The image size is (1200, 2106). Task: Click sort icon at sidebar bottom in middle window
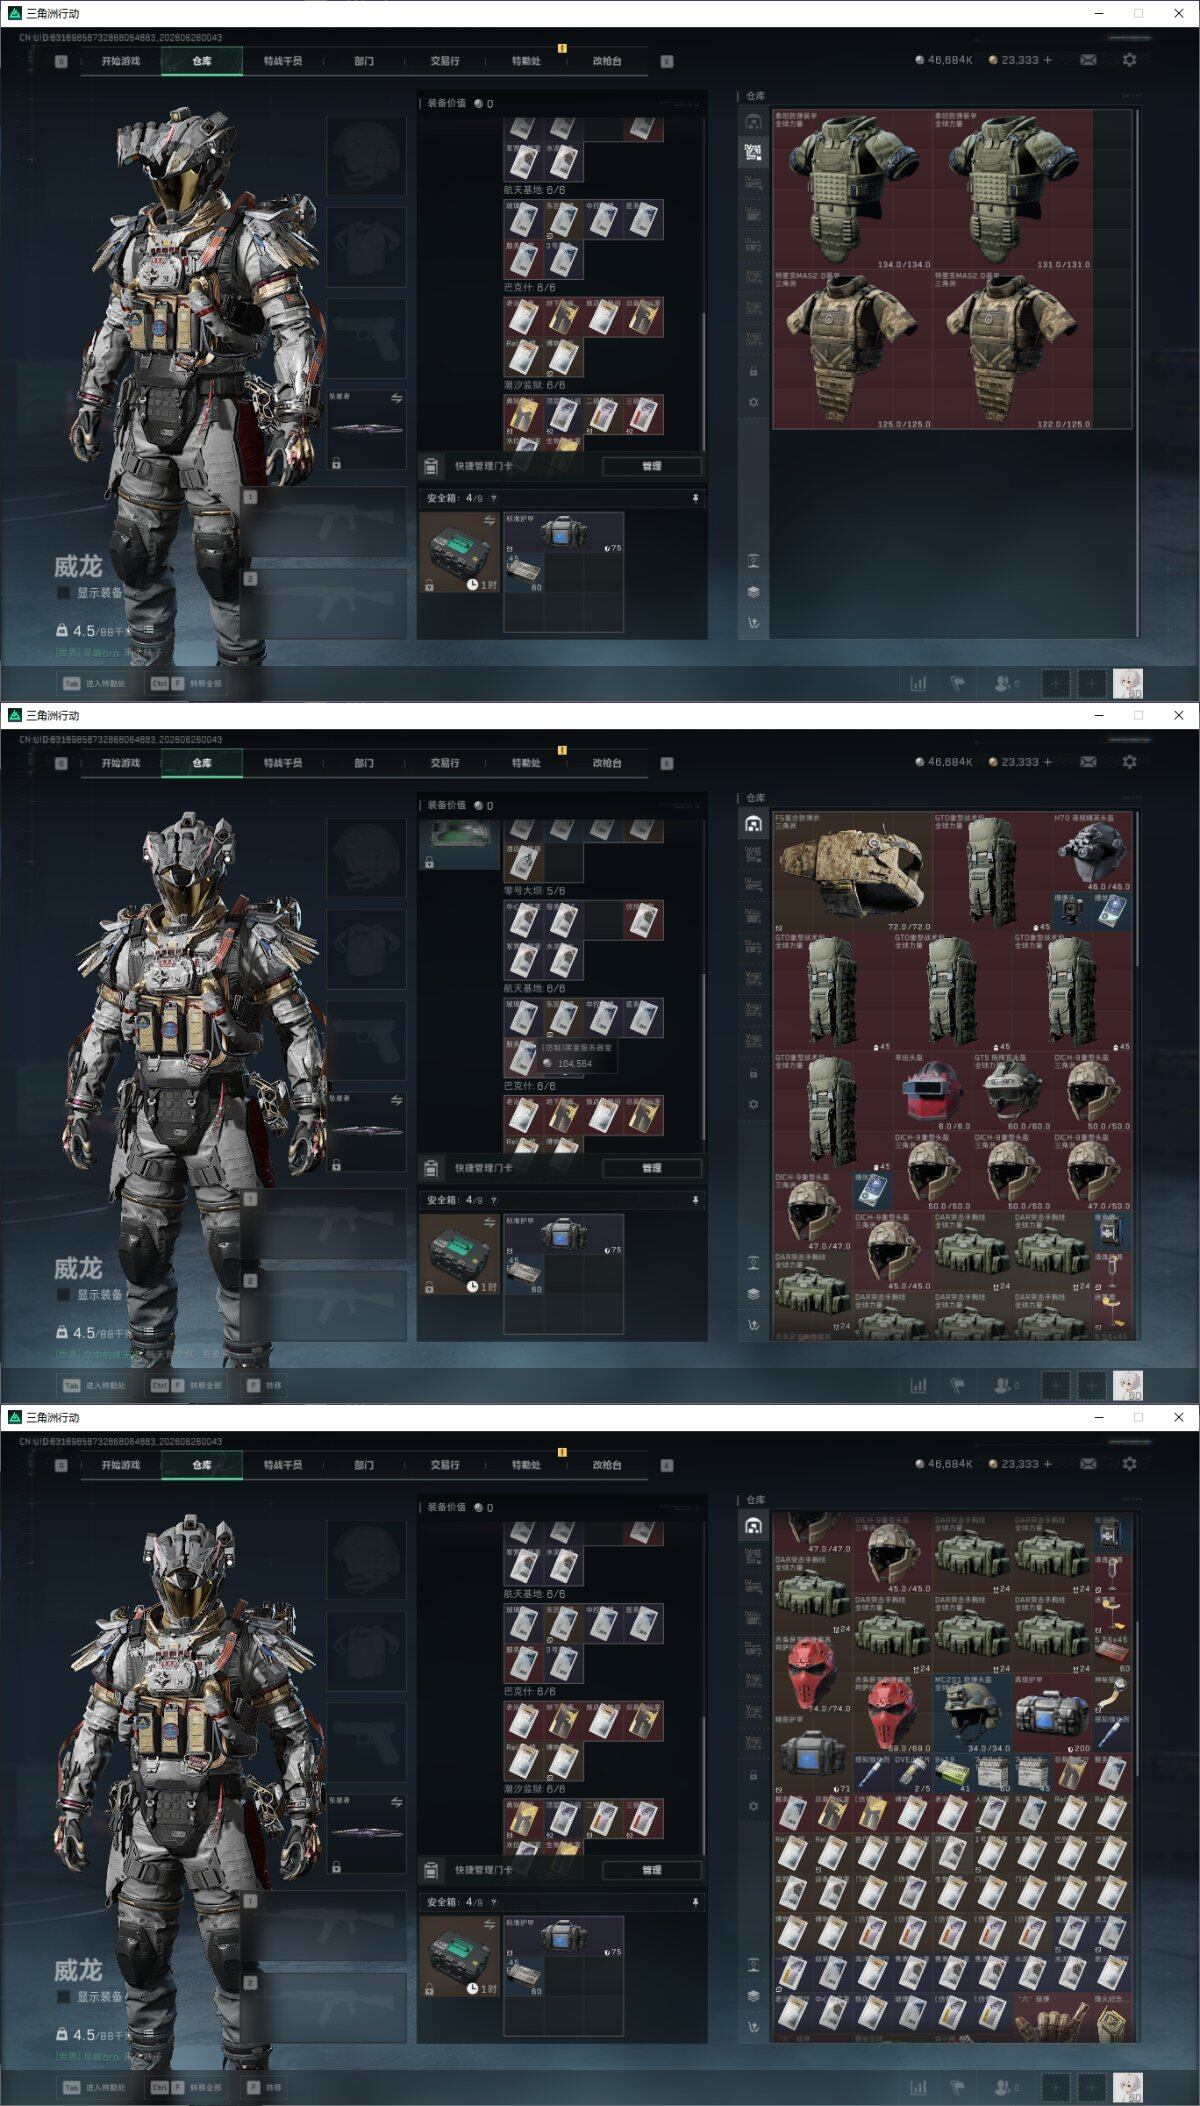[753, 1325]
